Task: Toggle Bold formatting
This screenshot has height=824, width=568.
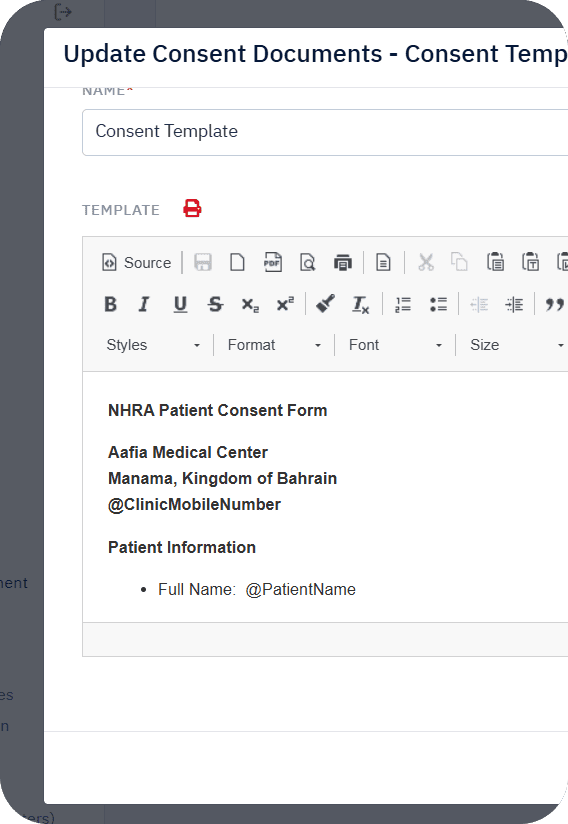Action: (110, 304)
